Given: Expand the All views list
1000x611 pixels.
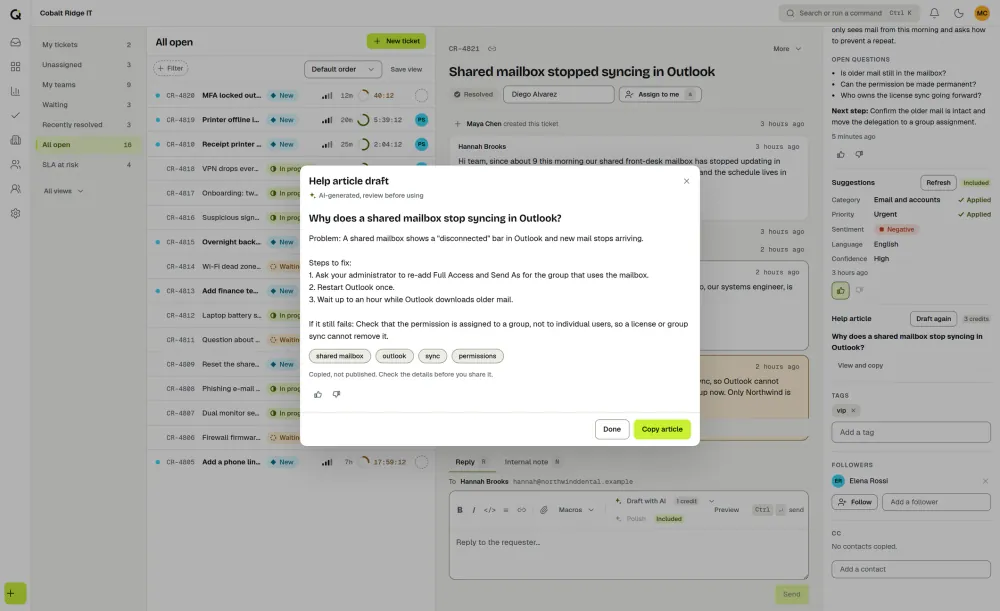Looking at the screenshot, I should tap(63, 191).
